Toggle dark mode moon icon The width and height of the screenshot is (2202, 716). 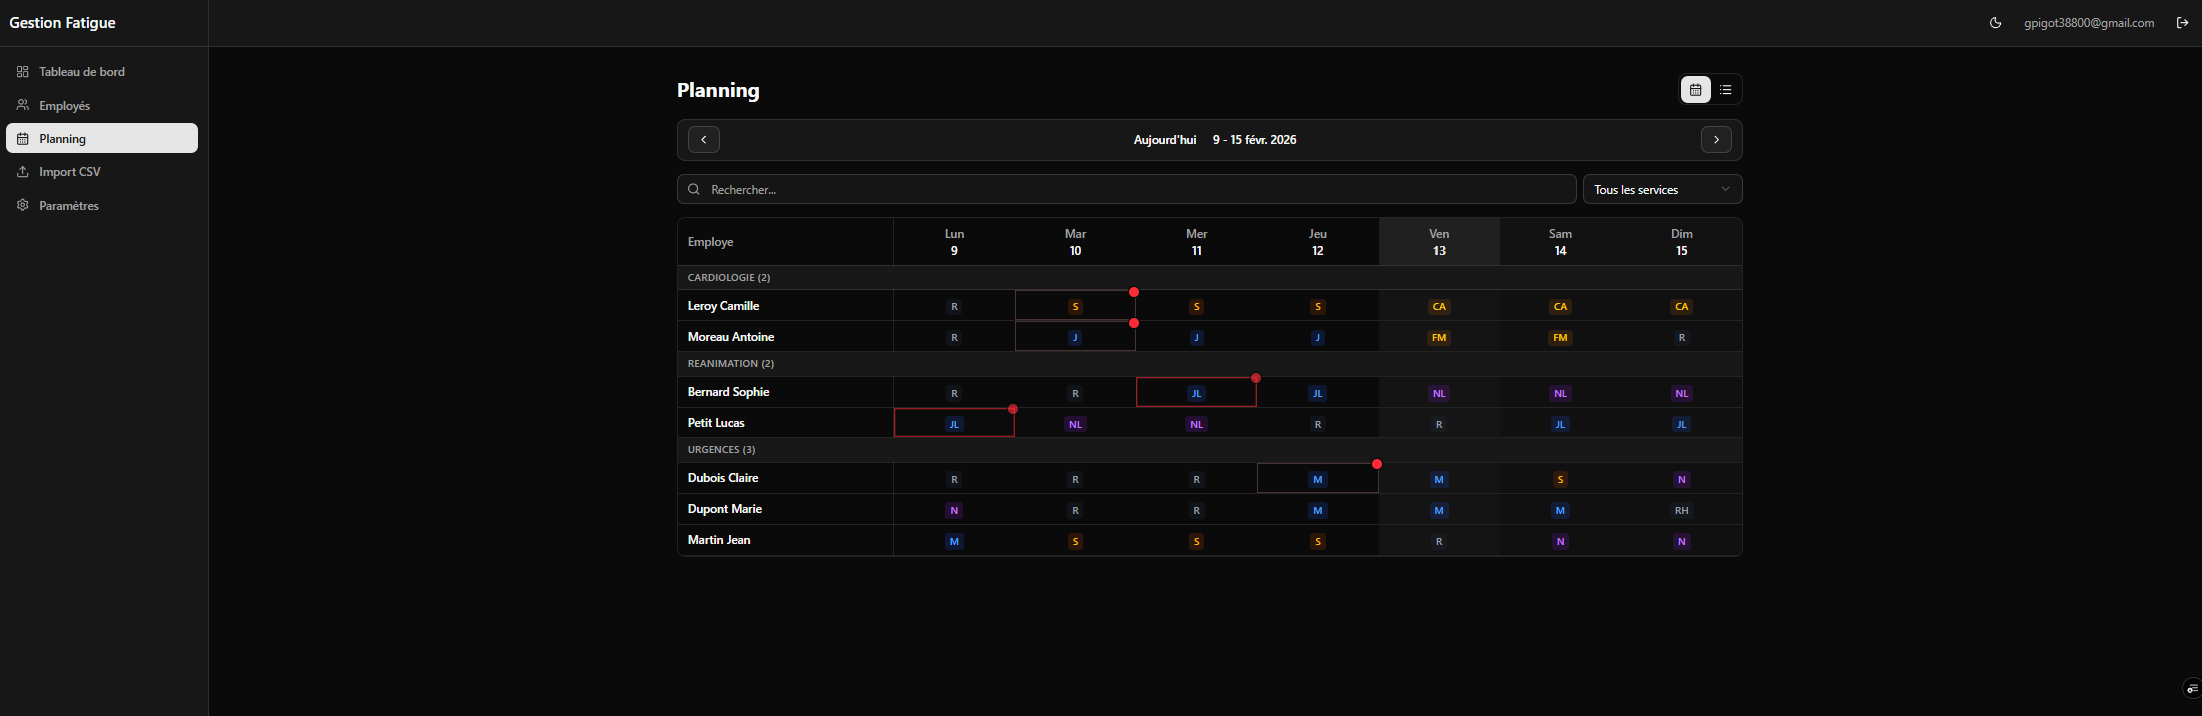click(1995, 23)
